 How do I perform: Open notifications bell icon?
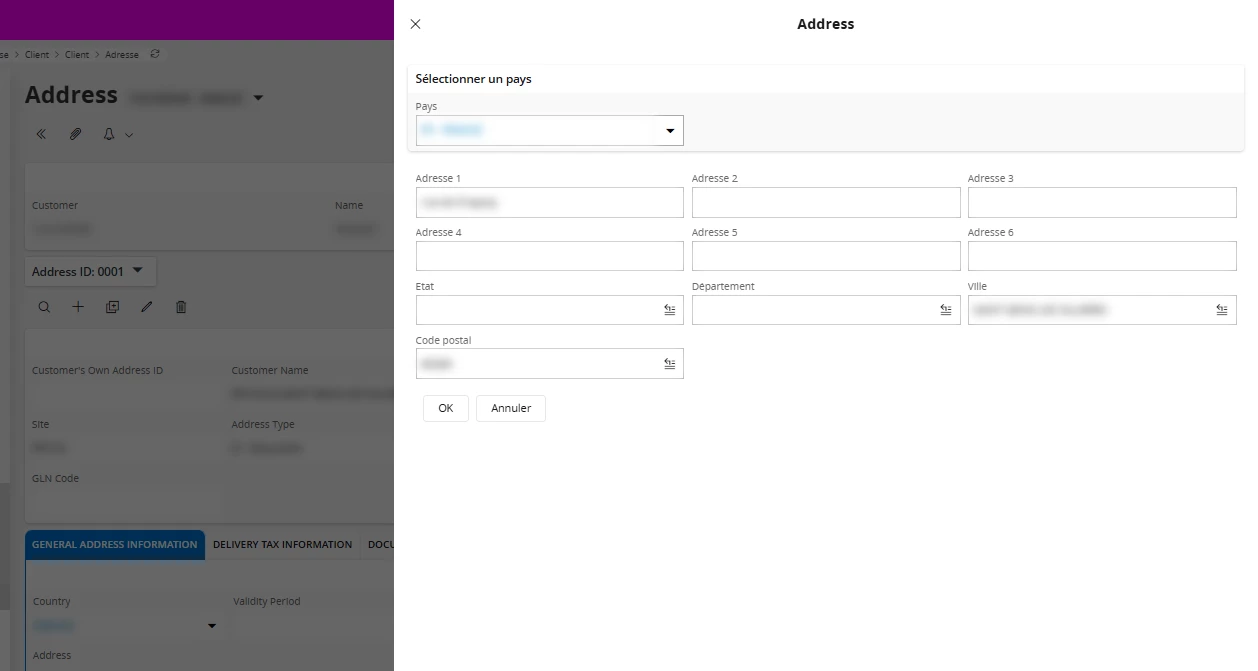click(x=109, y=134)
